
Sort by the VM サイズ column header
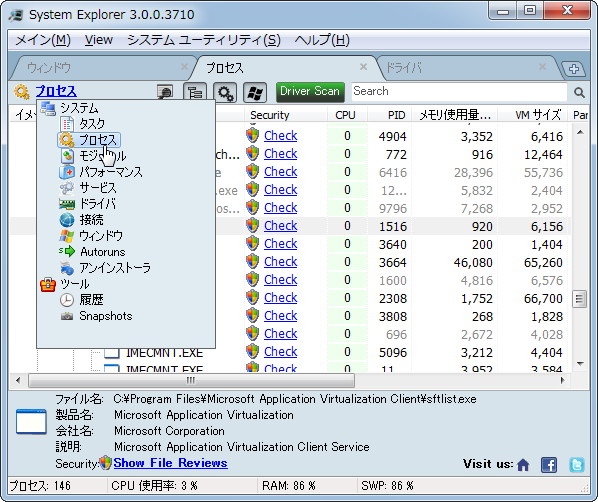(x=532, y=115)
